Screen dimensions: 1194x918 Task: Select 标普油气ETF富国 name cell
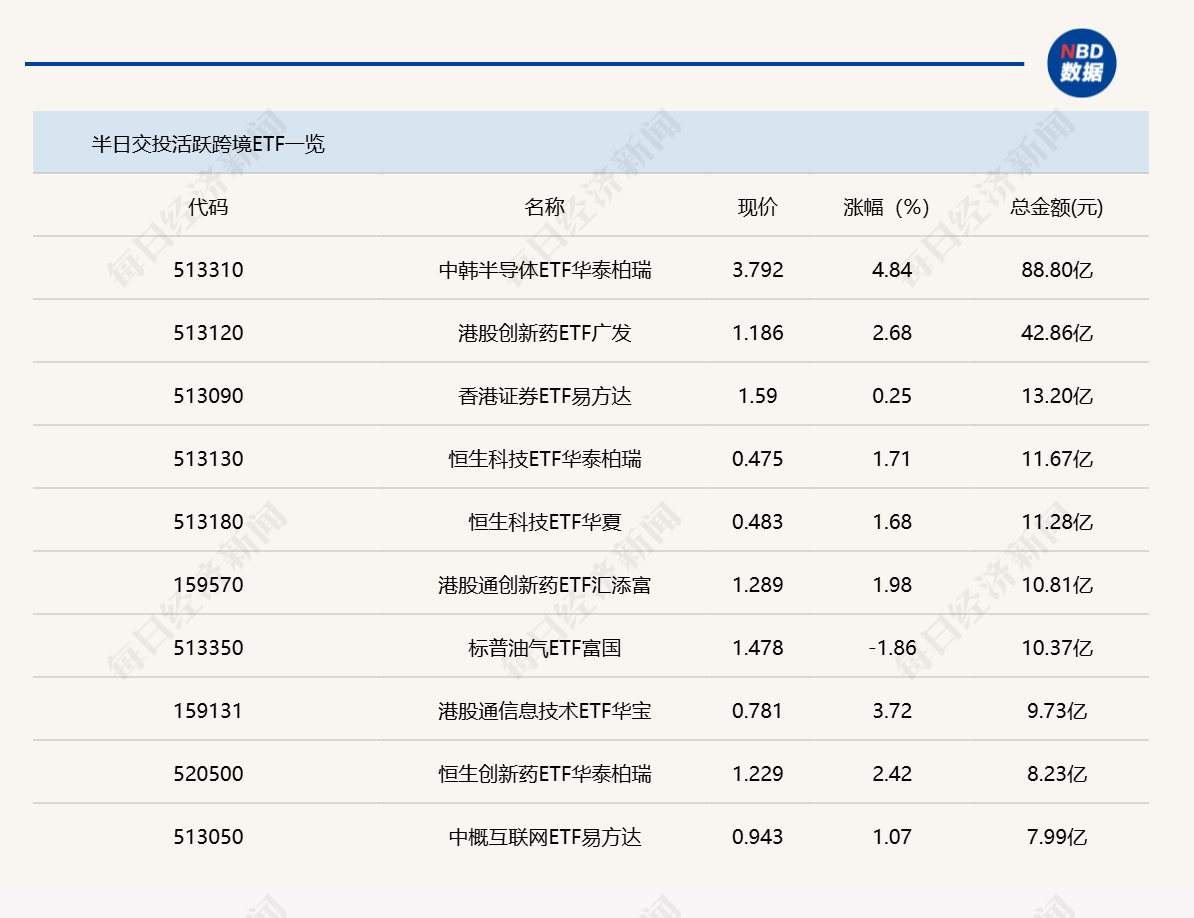544,649
